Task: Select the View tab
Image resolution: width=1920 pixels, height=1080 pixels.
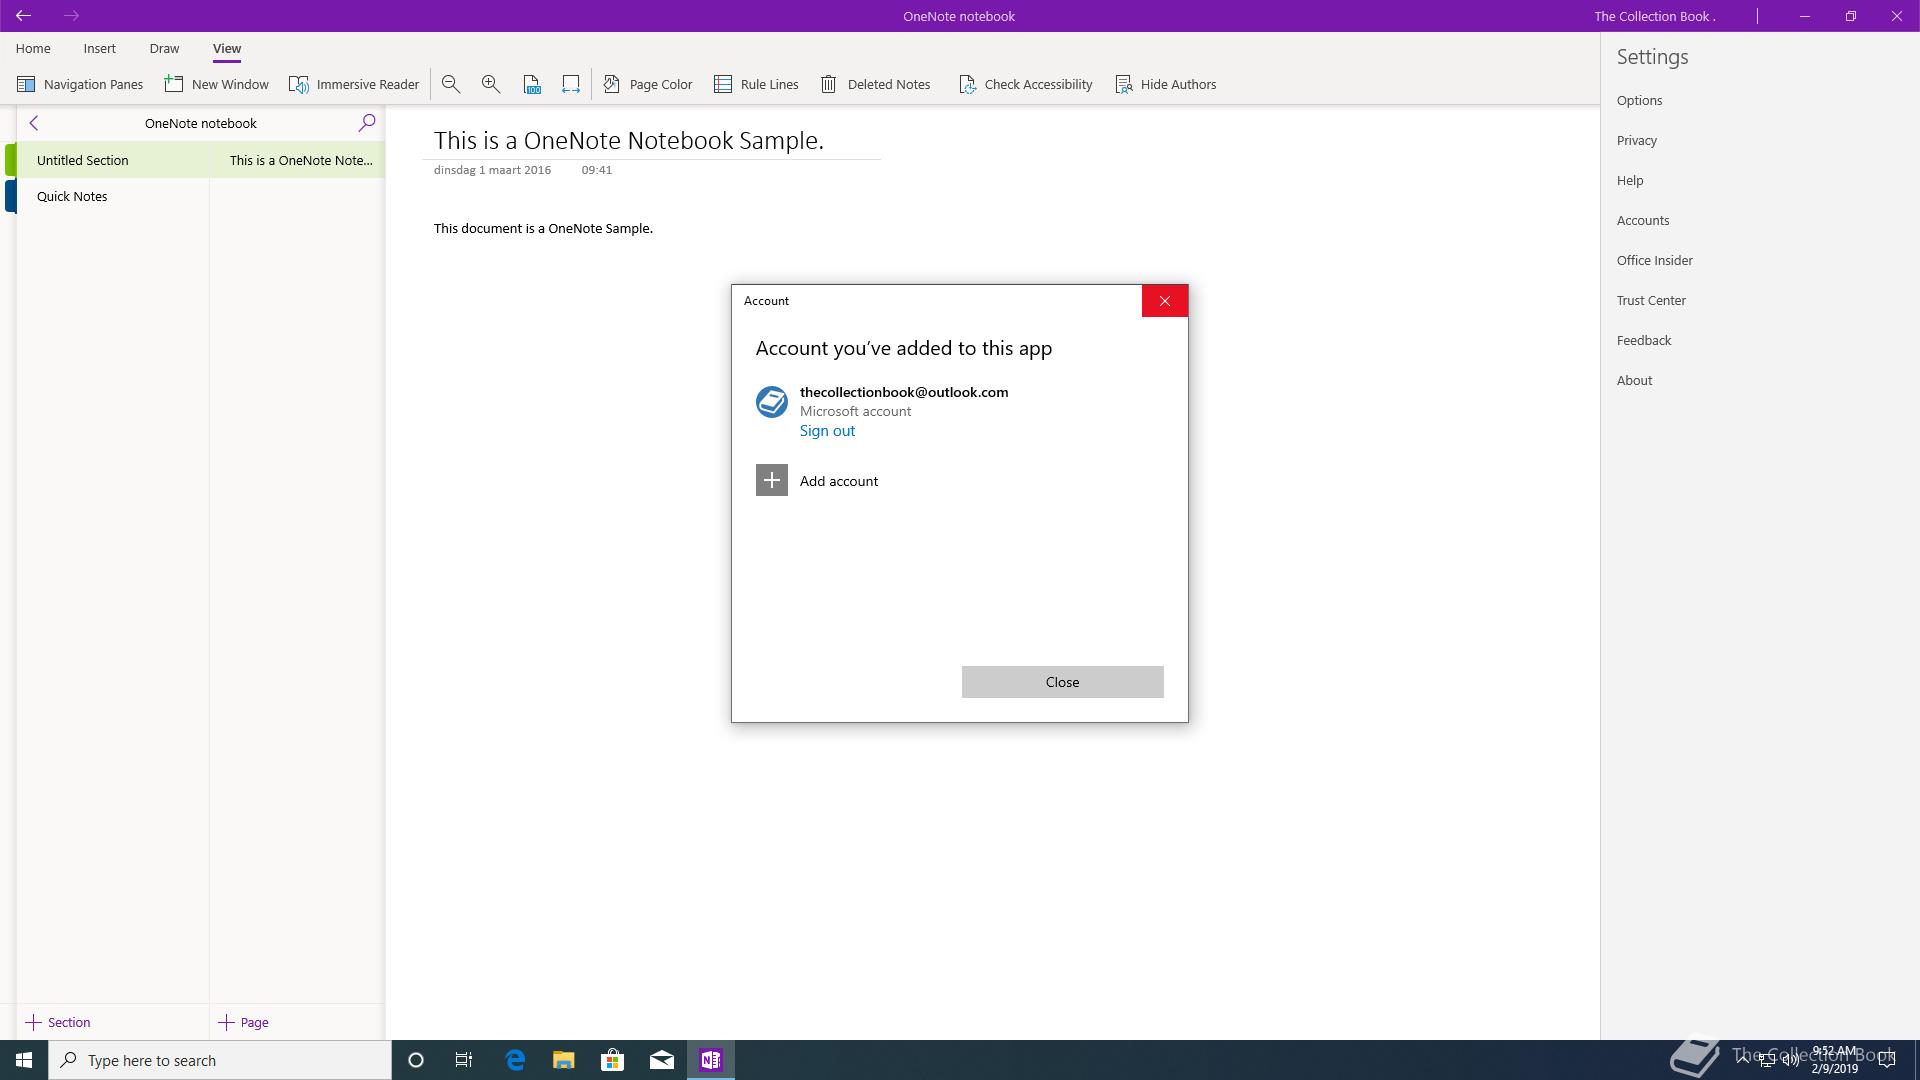Action: pos(227,48)
